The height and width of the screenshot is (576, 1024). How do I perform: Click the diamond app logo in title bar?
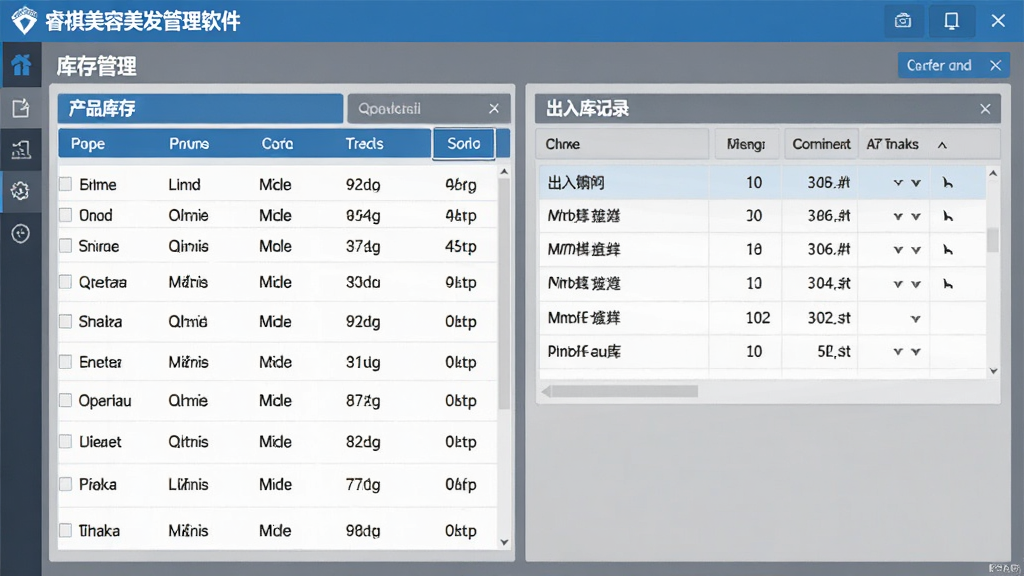(x=25, y=20)
